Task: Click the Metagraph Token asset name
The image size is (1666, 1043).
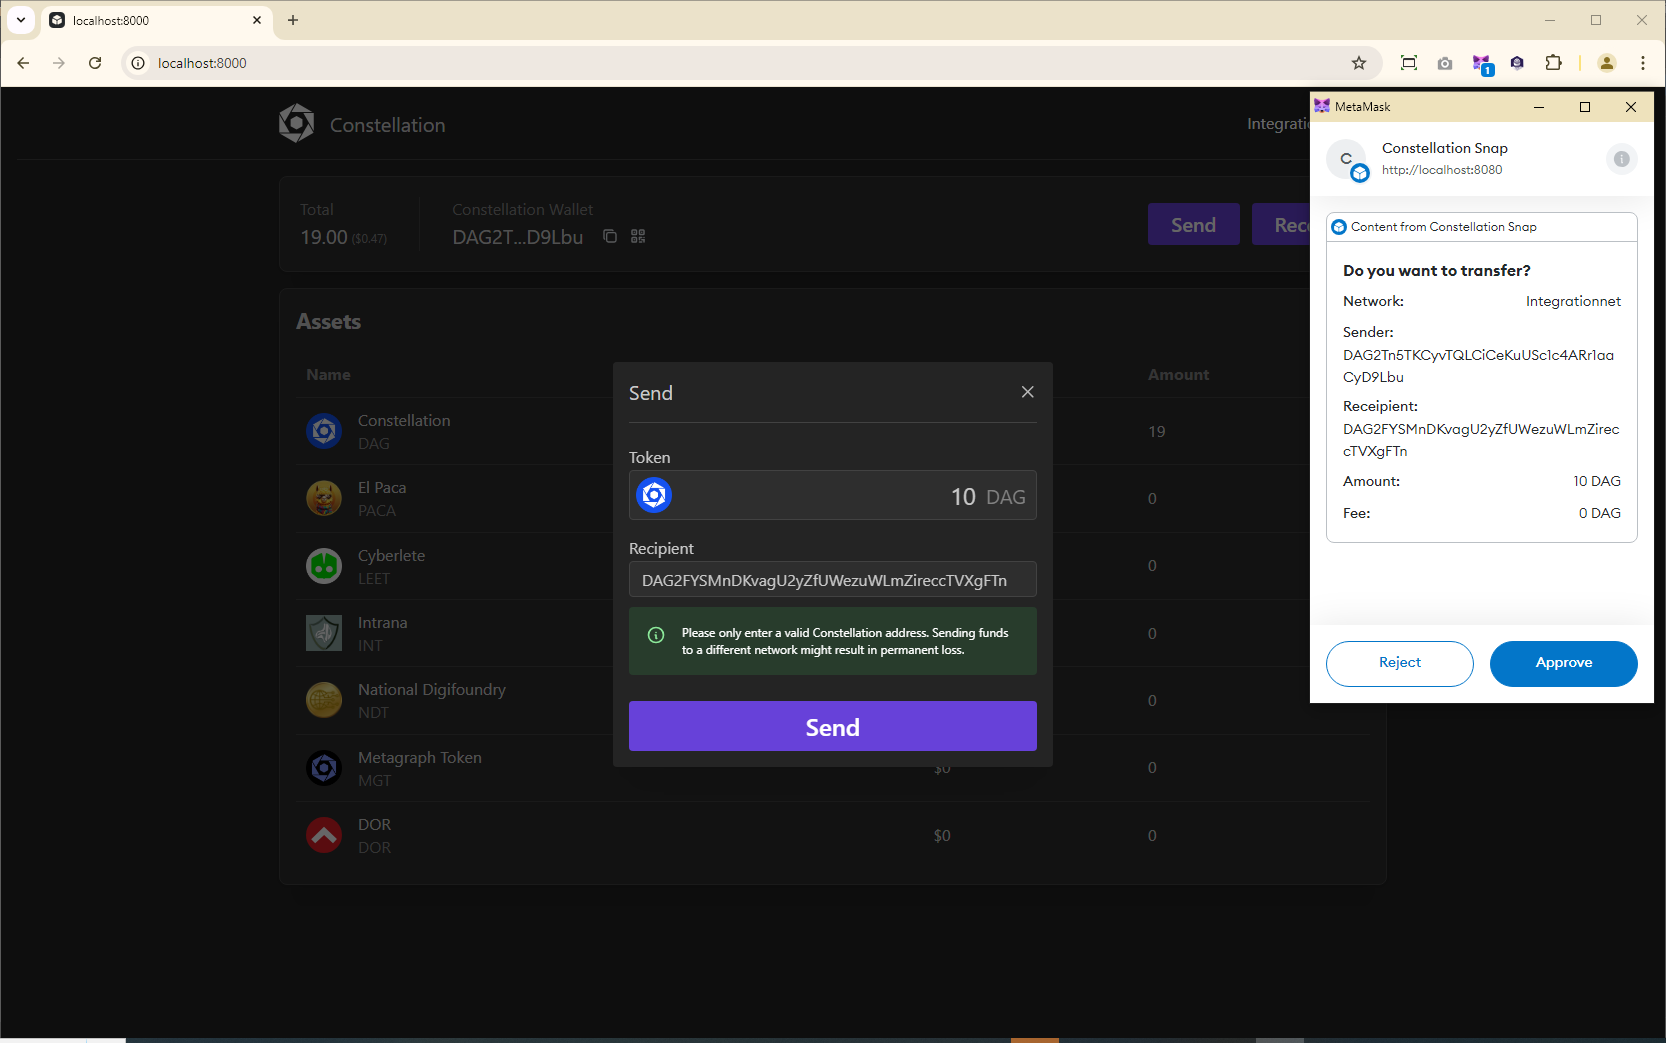Action: point(420,757)
